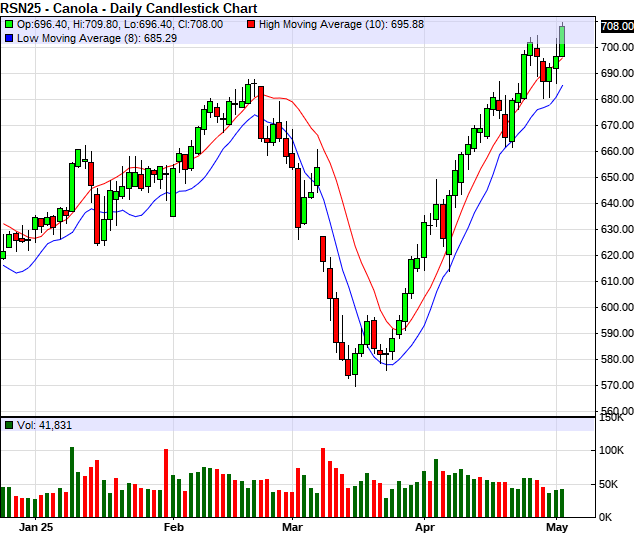
Task: Click the latest green candlestick near 708
Action: coord(562,42)
